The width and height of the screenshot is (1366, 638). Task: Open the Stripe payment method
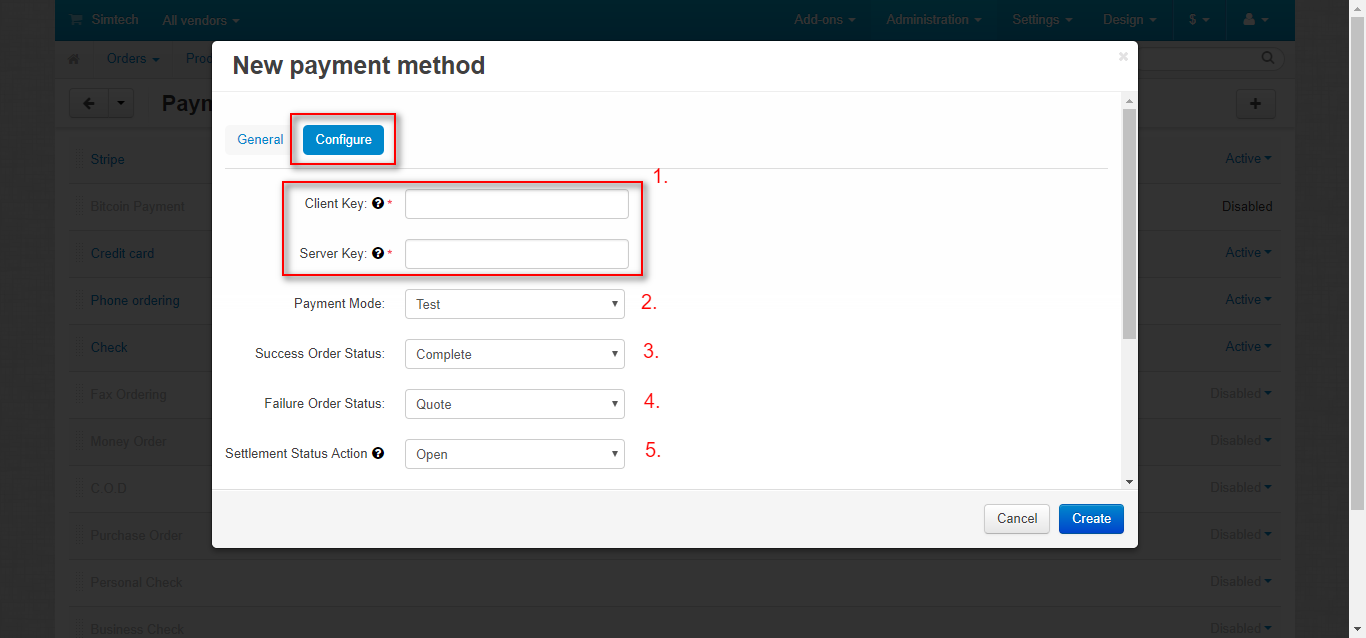coord(107,159)
